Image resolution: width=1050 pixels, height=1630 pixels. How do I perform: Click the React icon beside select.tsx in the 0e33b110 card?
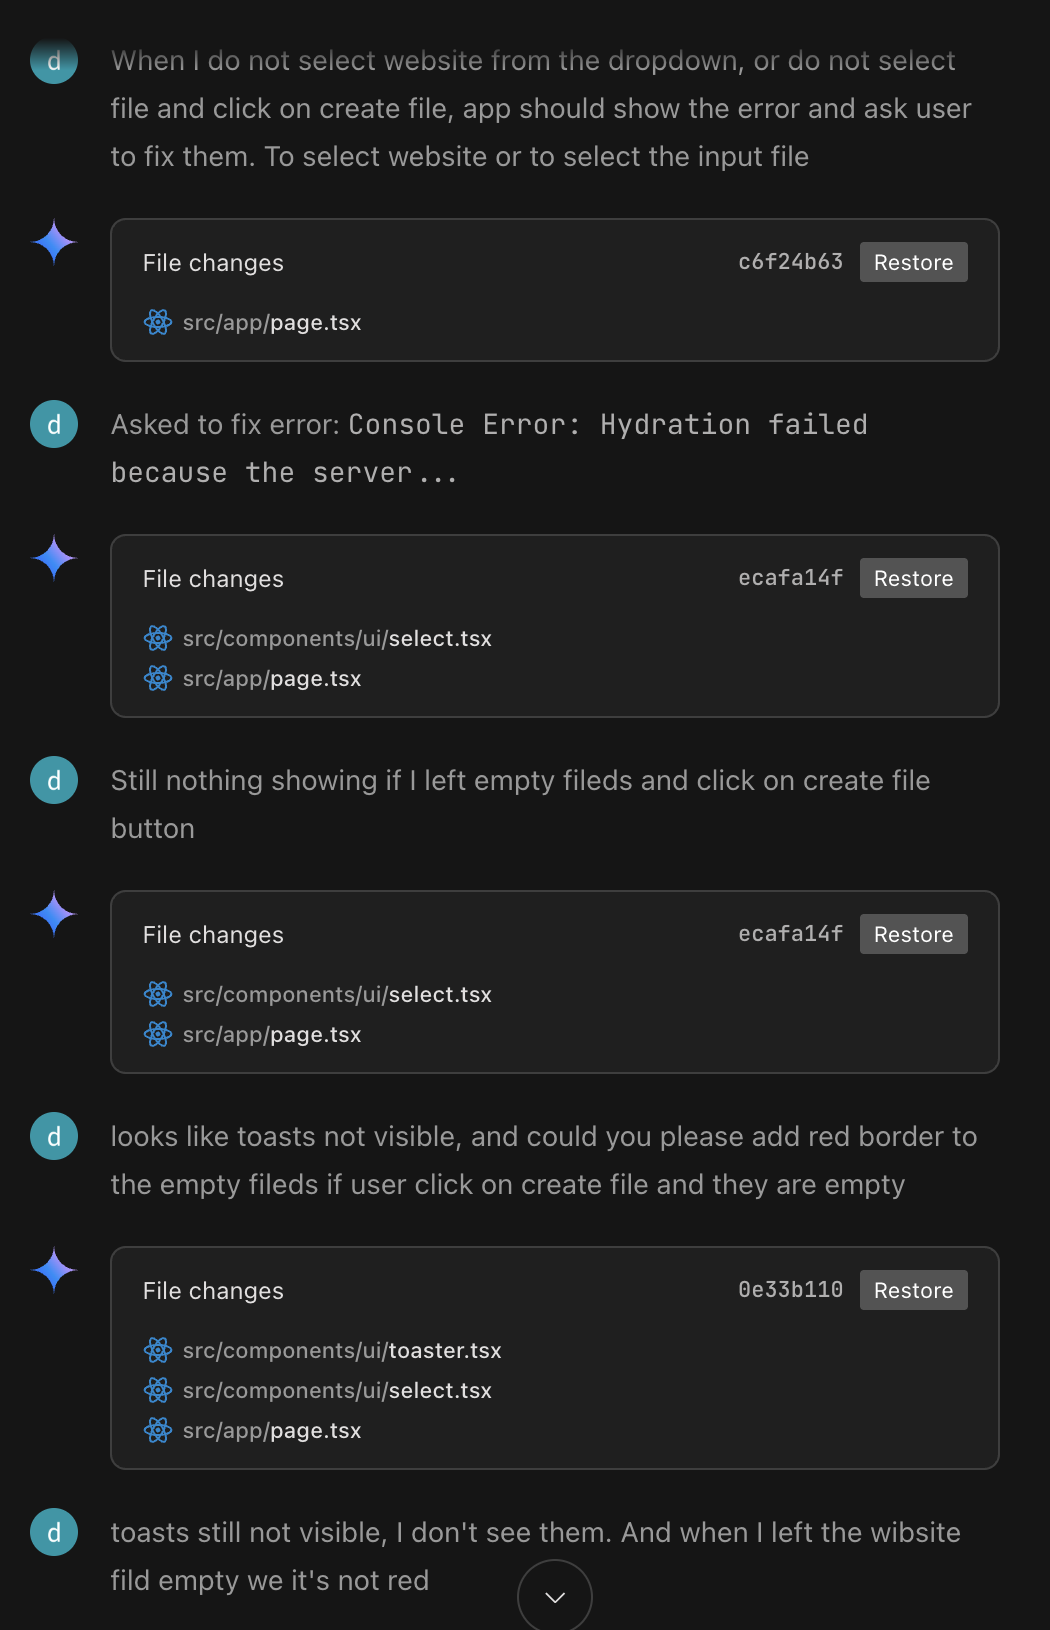click(x=158, y=1390)
